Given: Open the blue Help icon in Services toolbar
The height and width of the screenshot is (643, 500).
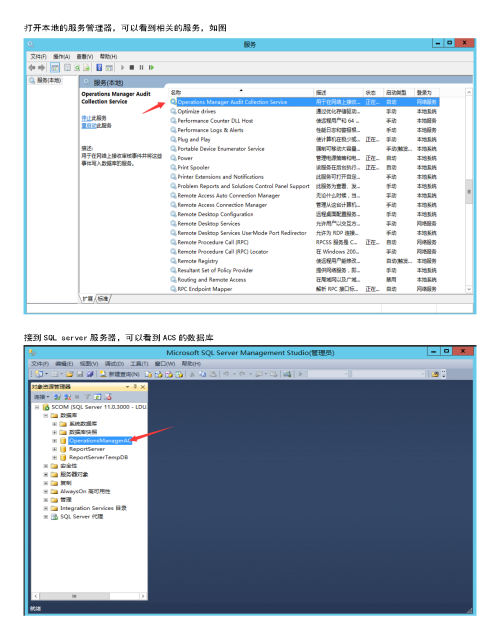Looking at the screenshot, I should click(x=99, y=68).
